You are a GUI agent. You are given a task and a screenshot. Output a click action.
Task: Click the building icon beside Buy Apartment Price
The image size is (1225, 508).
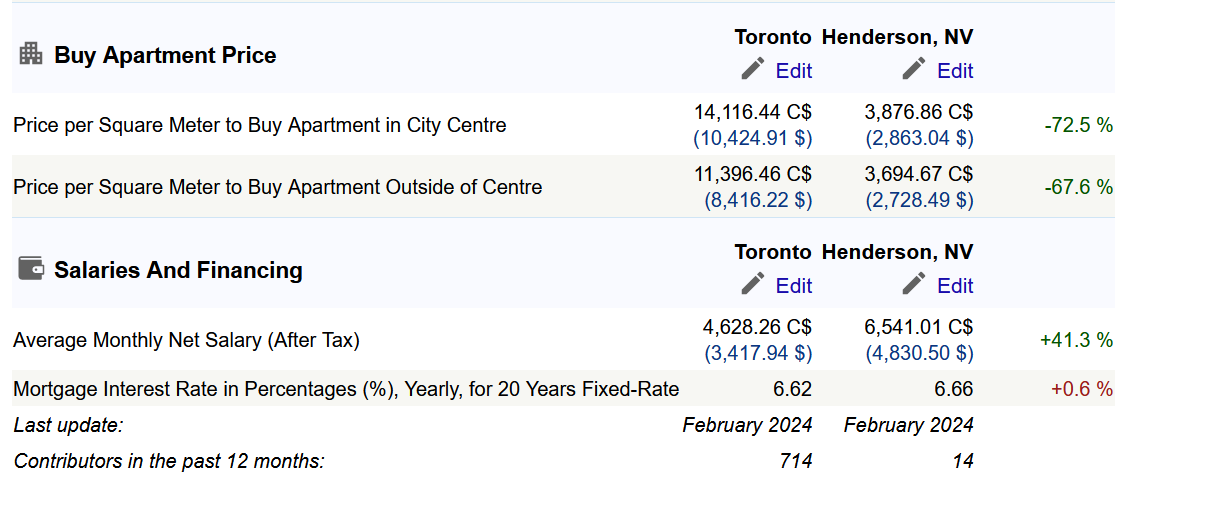(31, 53)
